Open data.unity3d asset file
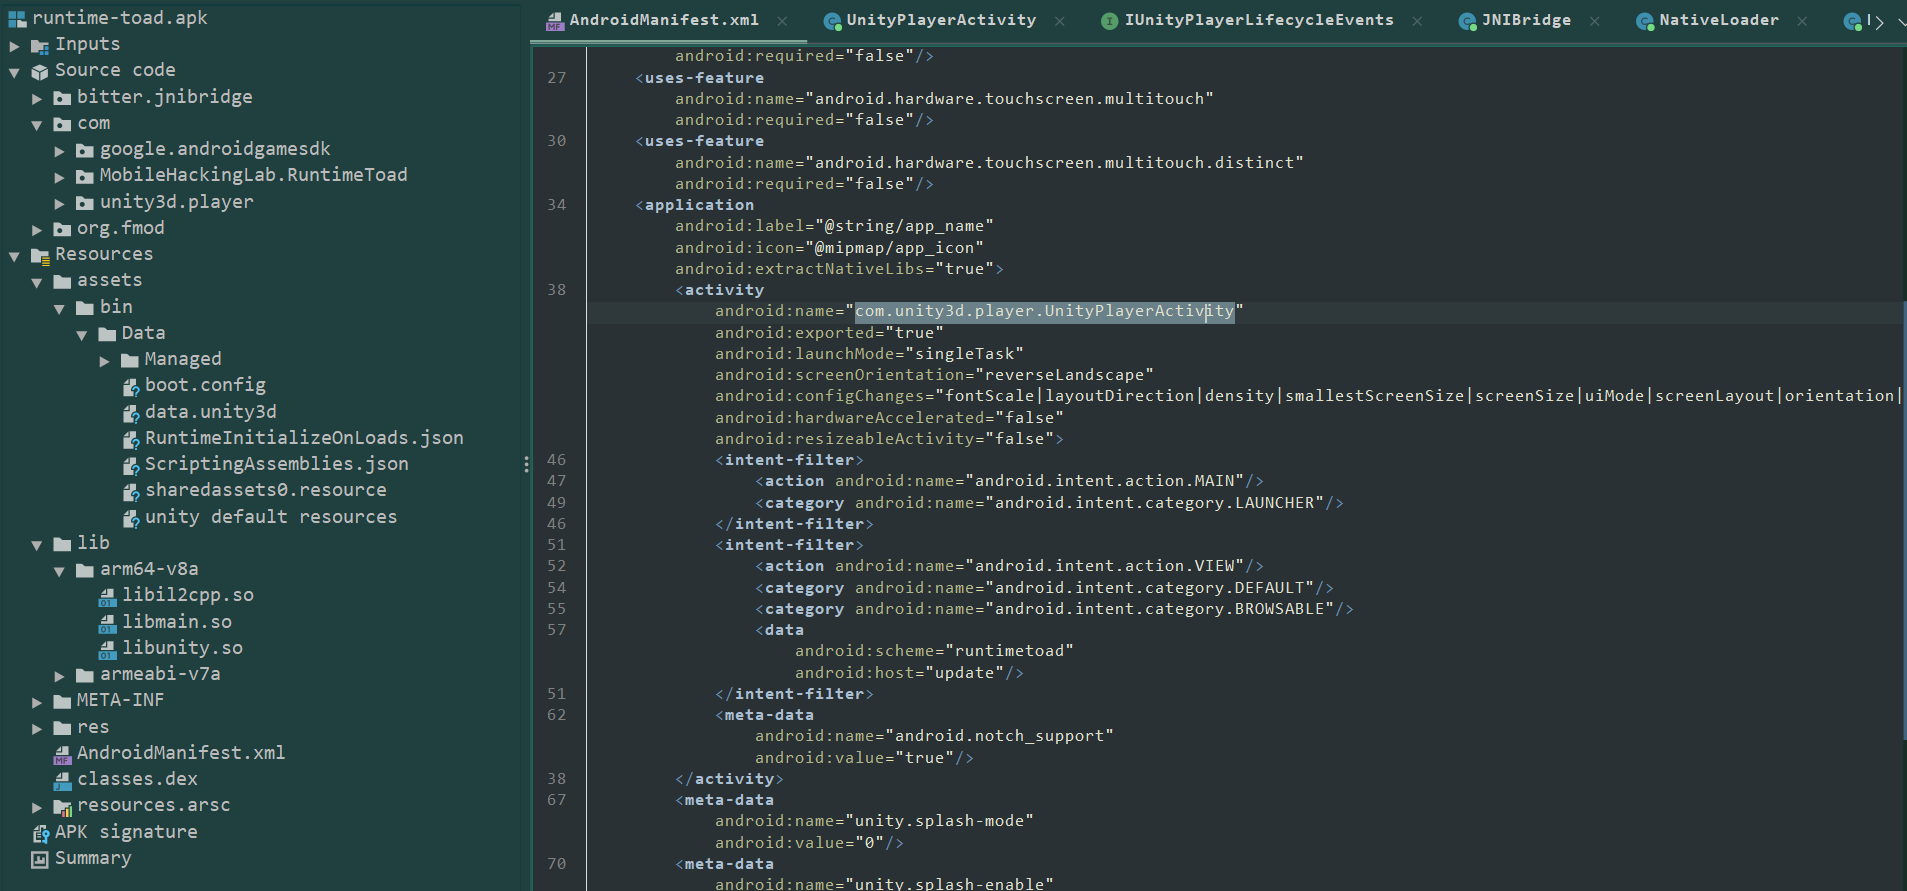Viewport: 1907px width, 891px height. [210, 412]
